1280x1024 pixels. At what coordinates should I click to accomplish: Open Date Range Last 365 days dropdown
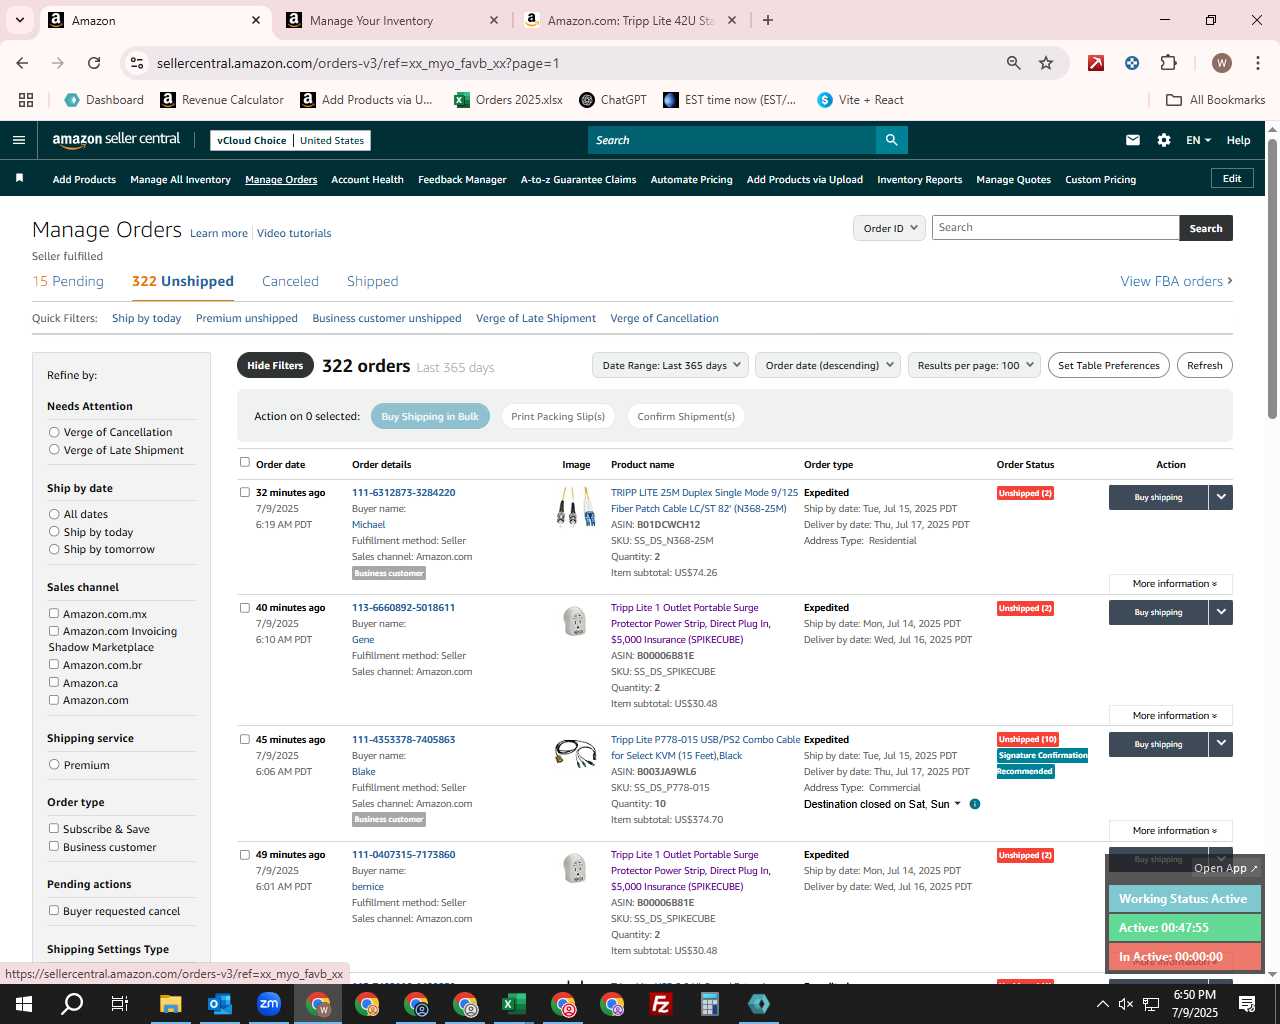(x=671, y=365)
